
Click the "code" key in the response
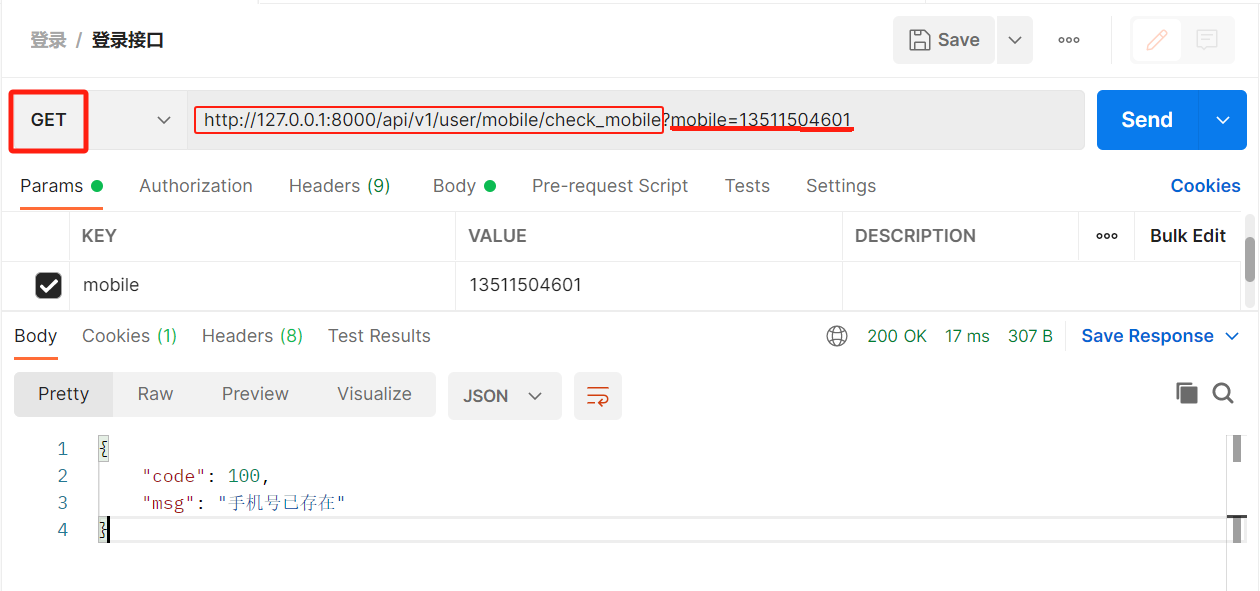(176, 476)
